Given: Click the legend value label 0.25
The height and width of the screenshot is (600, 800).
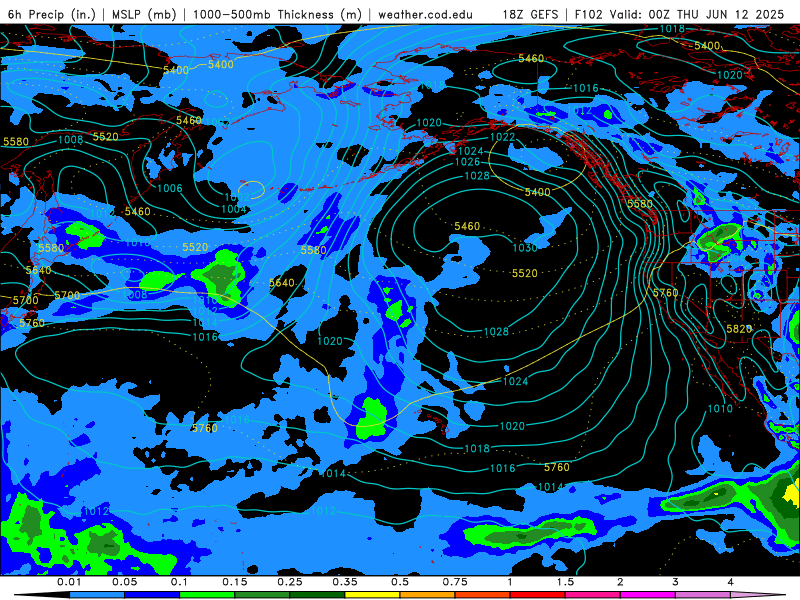Looking at the screenshot, I should (290, 582).
